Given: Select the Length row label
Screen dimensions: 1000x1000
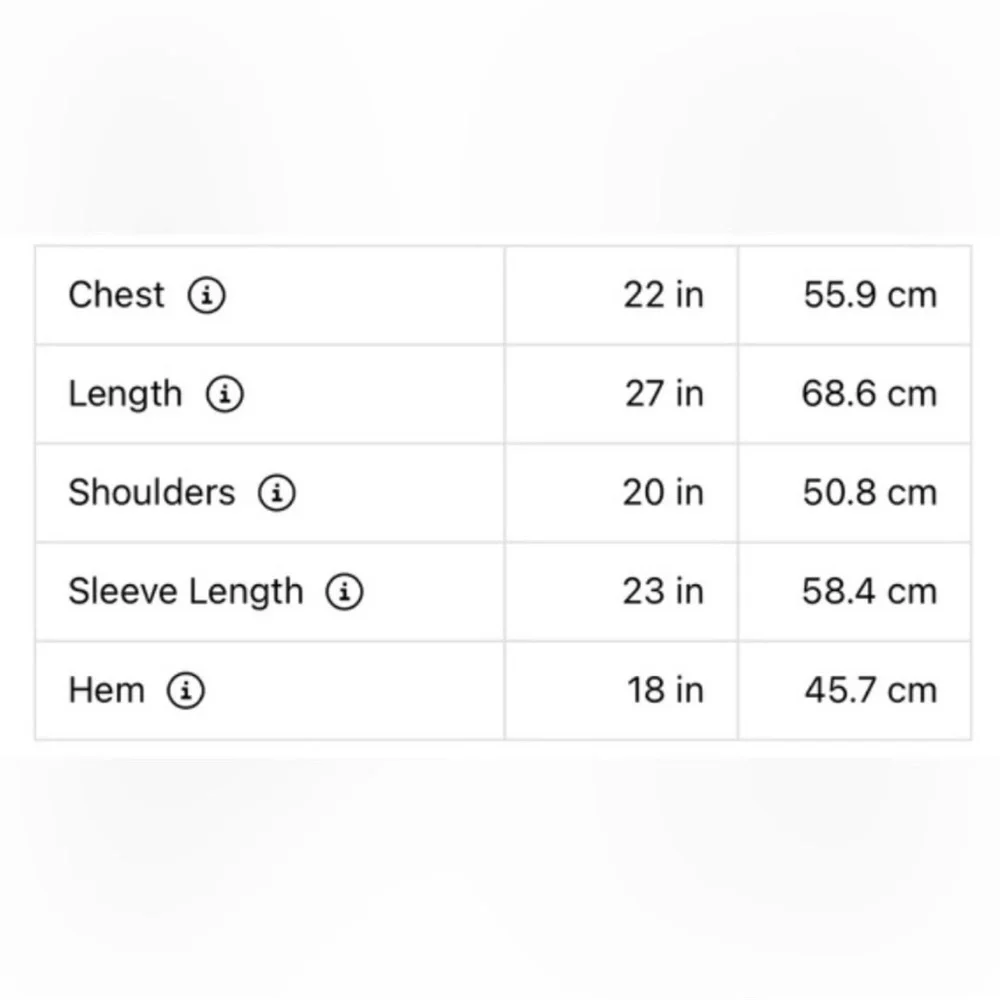Looking at the screenshot, I should [125, 395].
